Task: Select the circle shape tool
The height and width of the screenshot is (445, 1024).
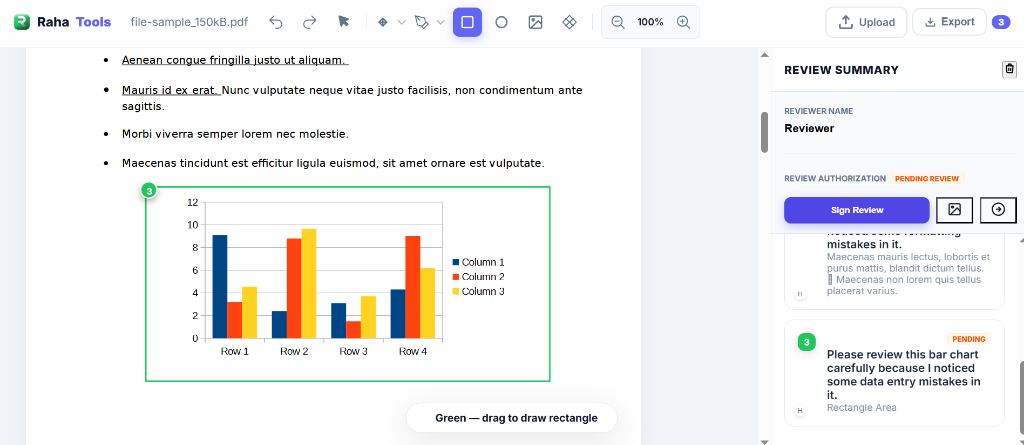Action: 502,22
